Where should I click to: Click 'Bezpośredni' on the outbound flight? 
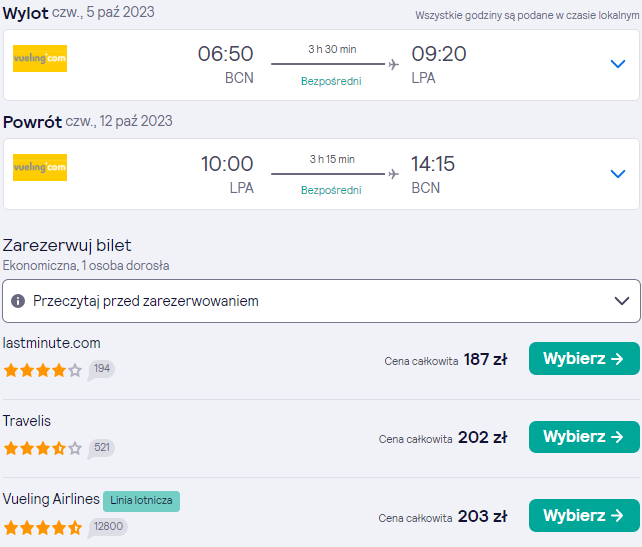click(331, 81)
